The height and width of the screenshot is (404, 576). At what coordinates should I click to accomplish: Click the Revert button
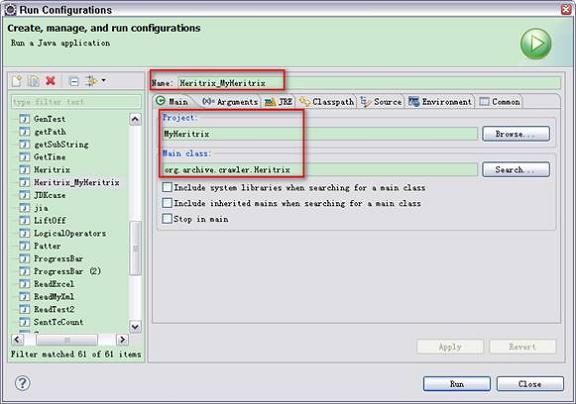[x=523, y=346]
